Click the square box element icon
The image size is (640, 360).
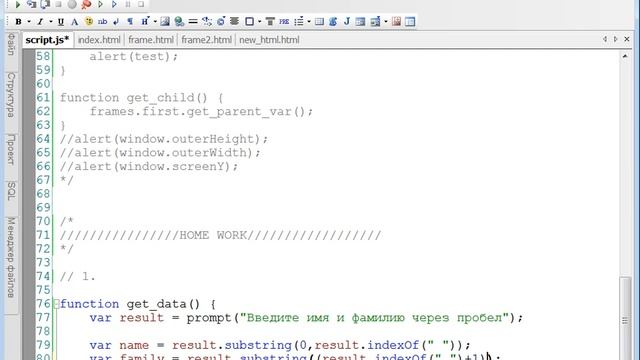coord(249,22)
